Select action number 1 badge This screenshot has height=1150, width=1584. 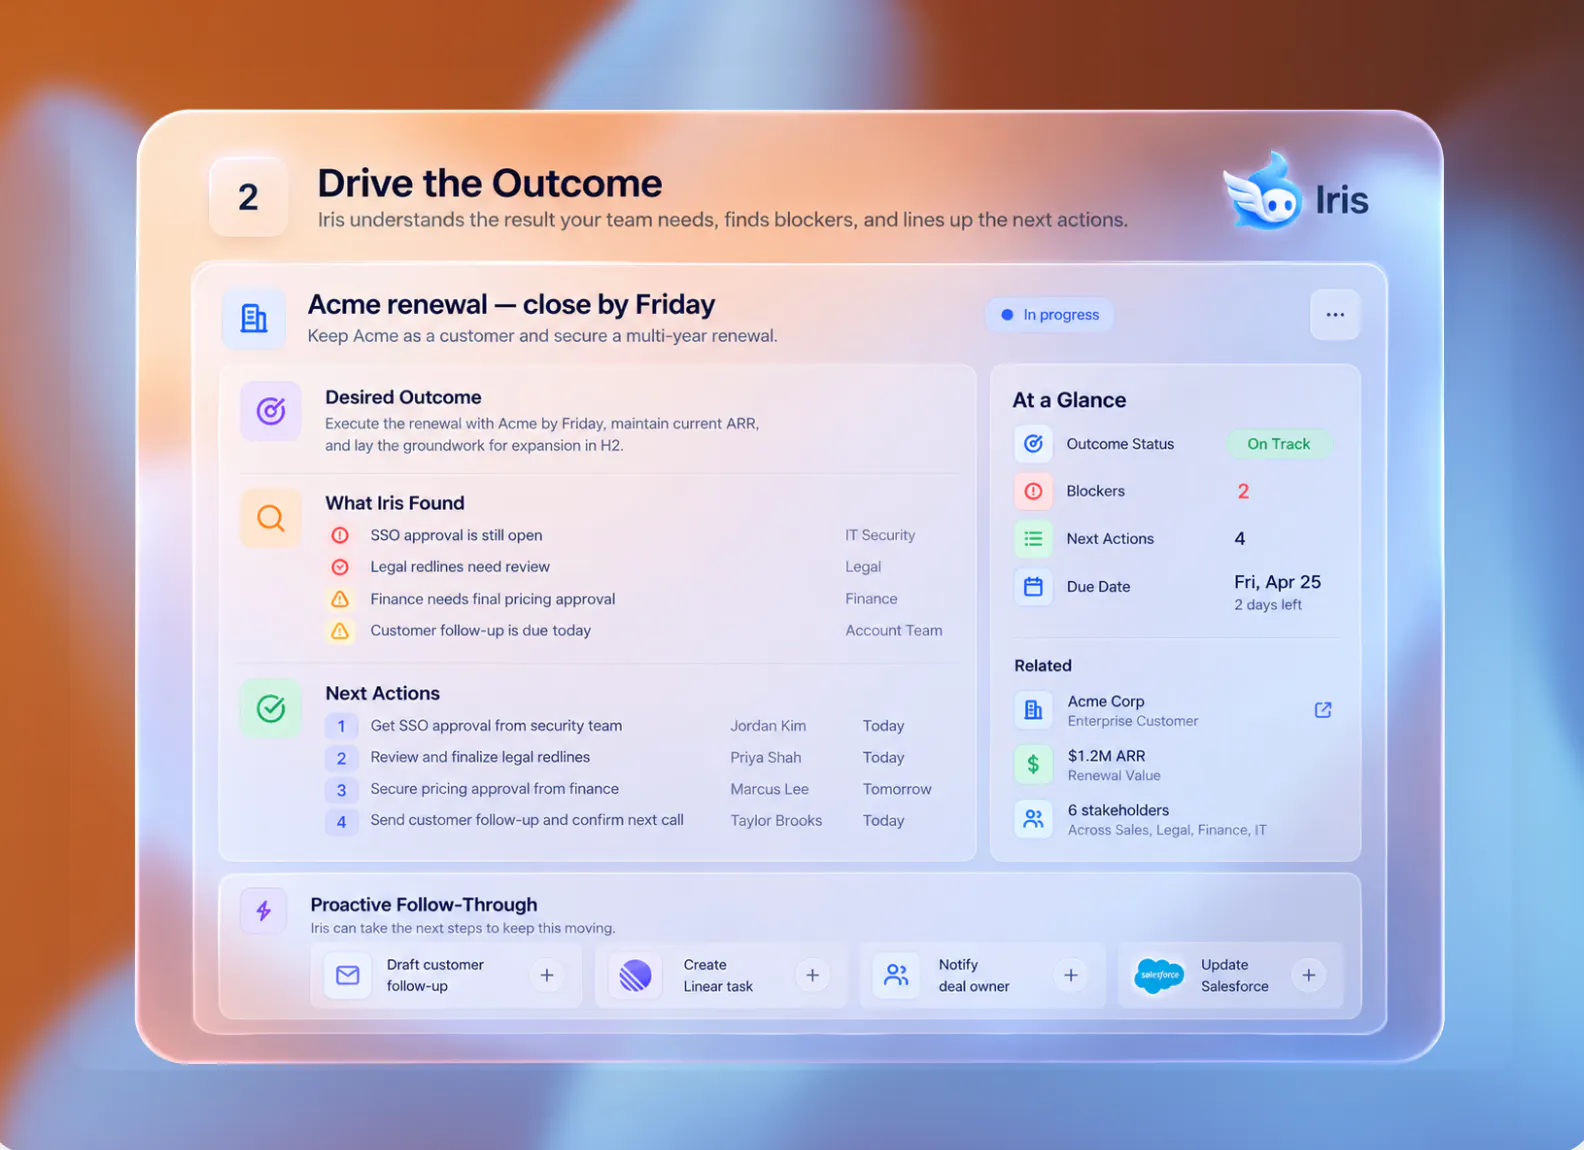pos(341,726)
